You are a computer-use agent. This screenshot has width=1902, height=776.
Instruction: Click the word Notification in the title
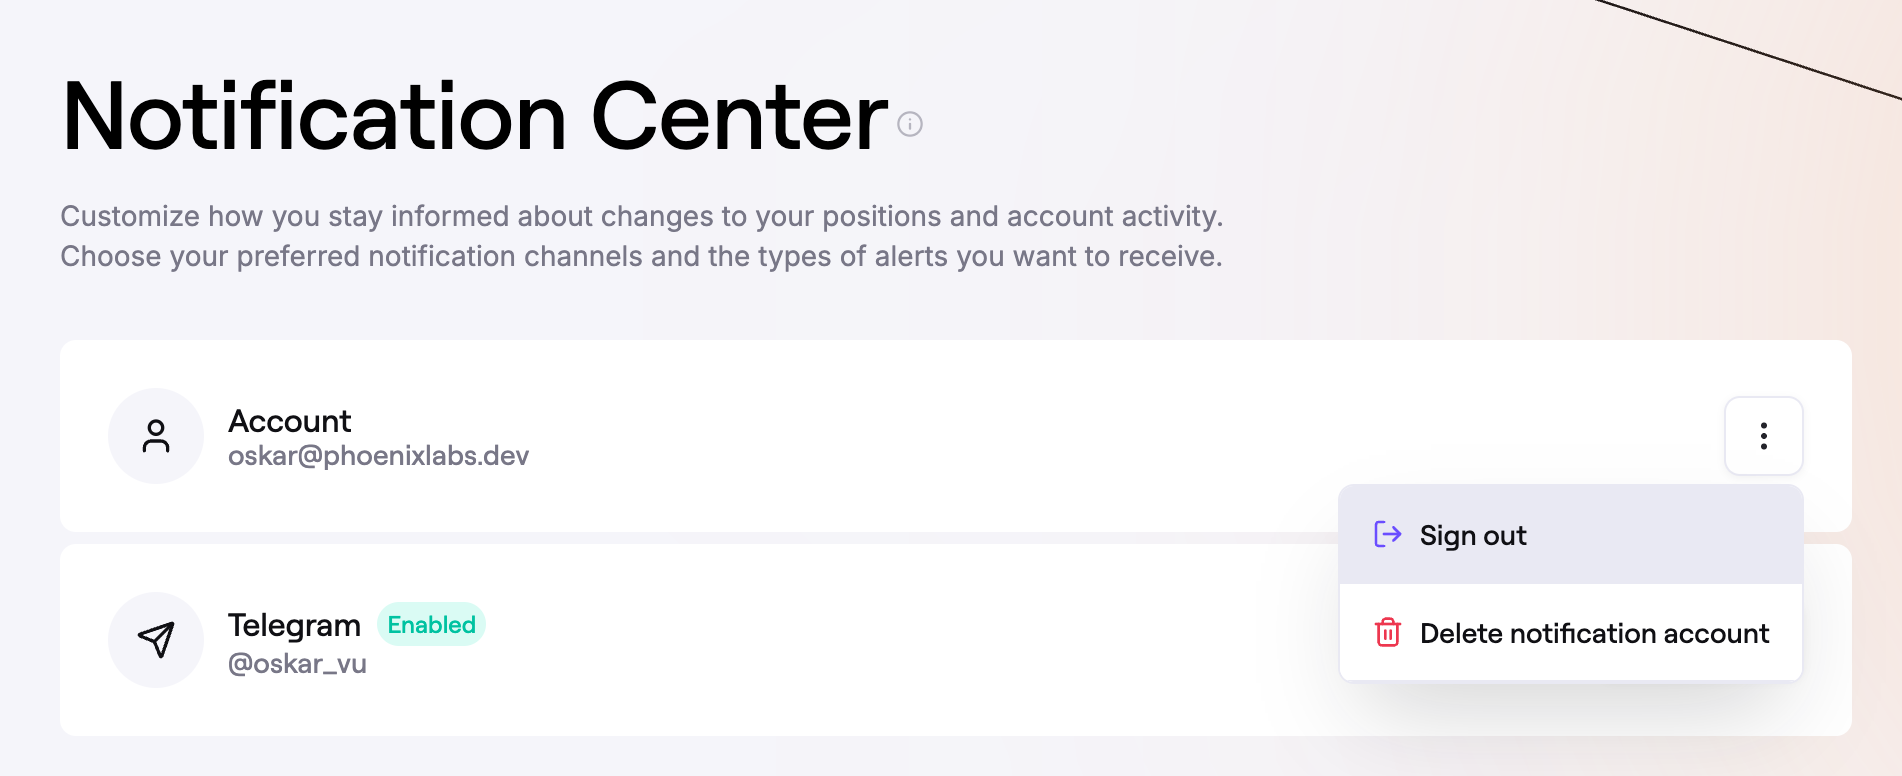[315, 118]
